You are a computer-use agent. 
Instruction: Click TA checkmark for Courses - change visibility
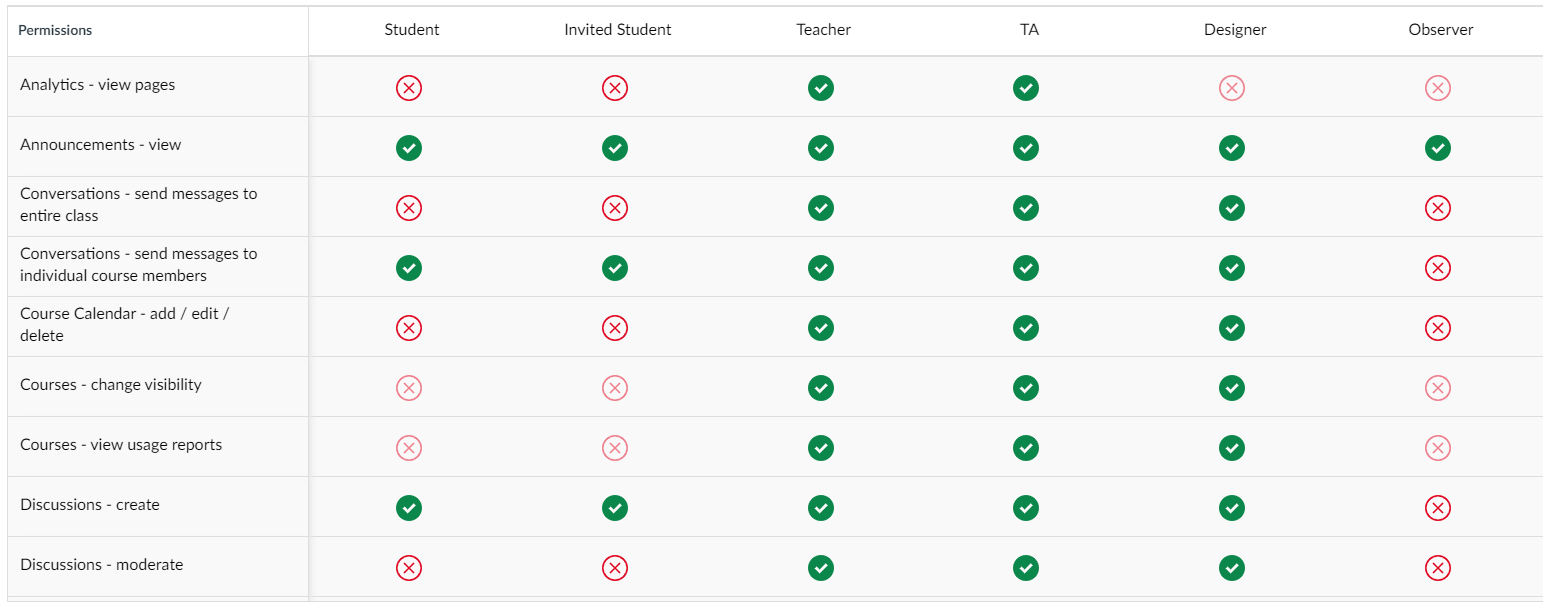pyautogui.click(x=1025, y=388)
